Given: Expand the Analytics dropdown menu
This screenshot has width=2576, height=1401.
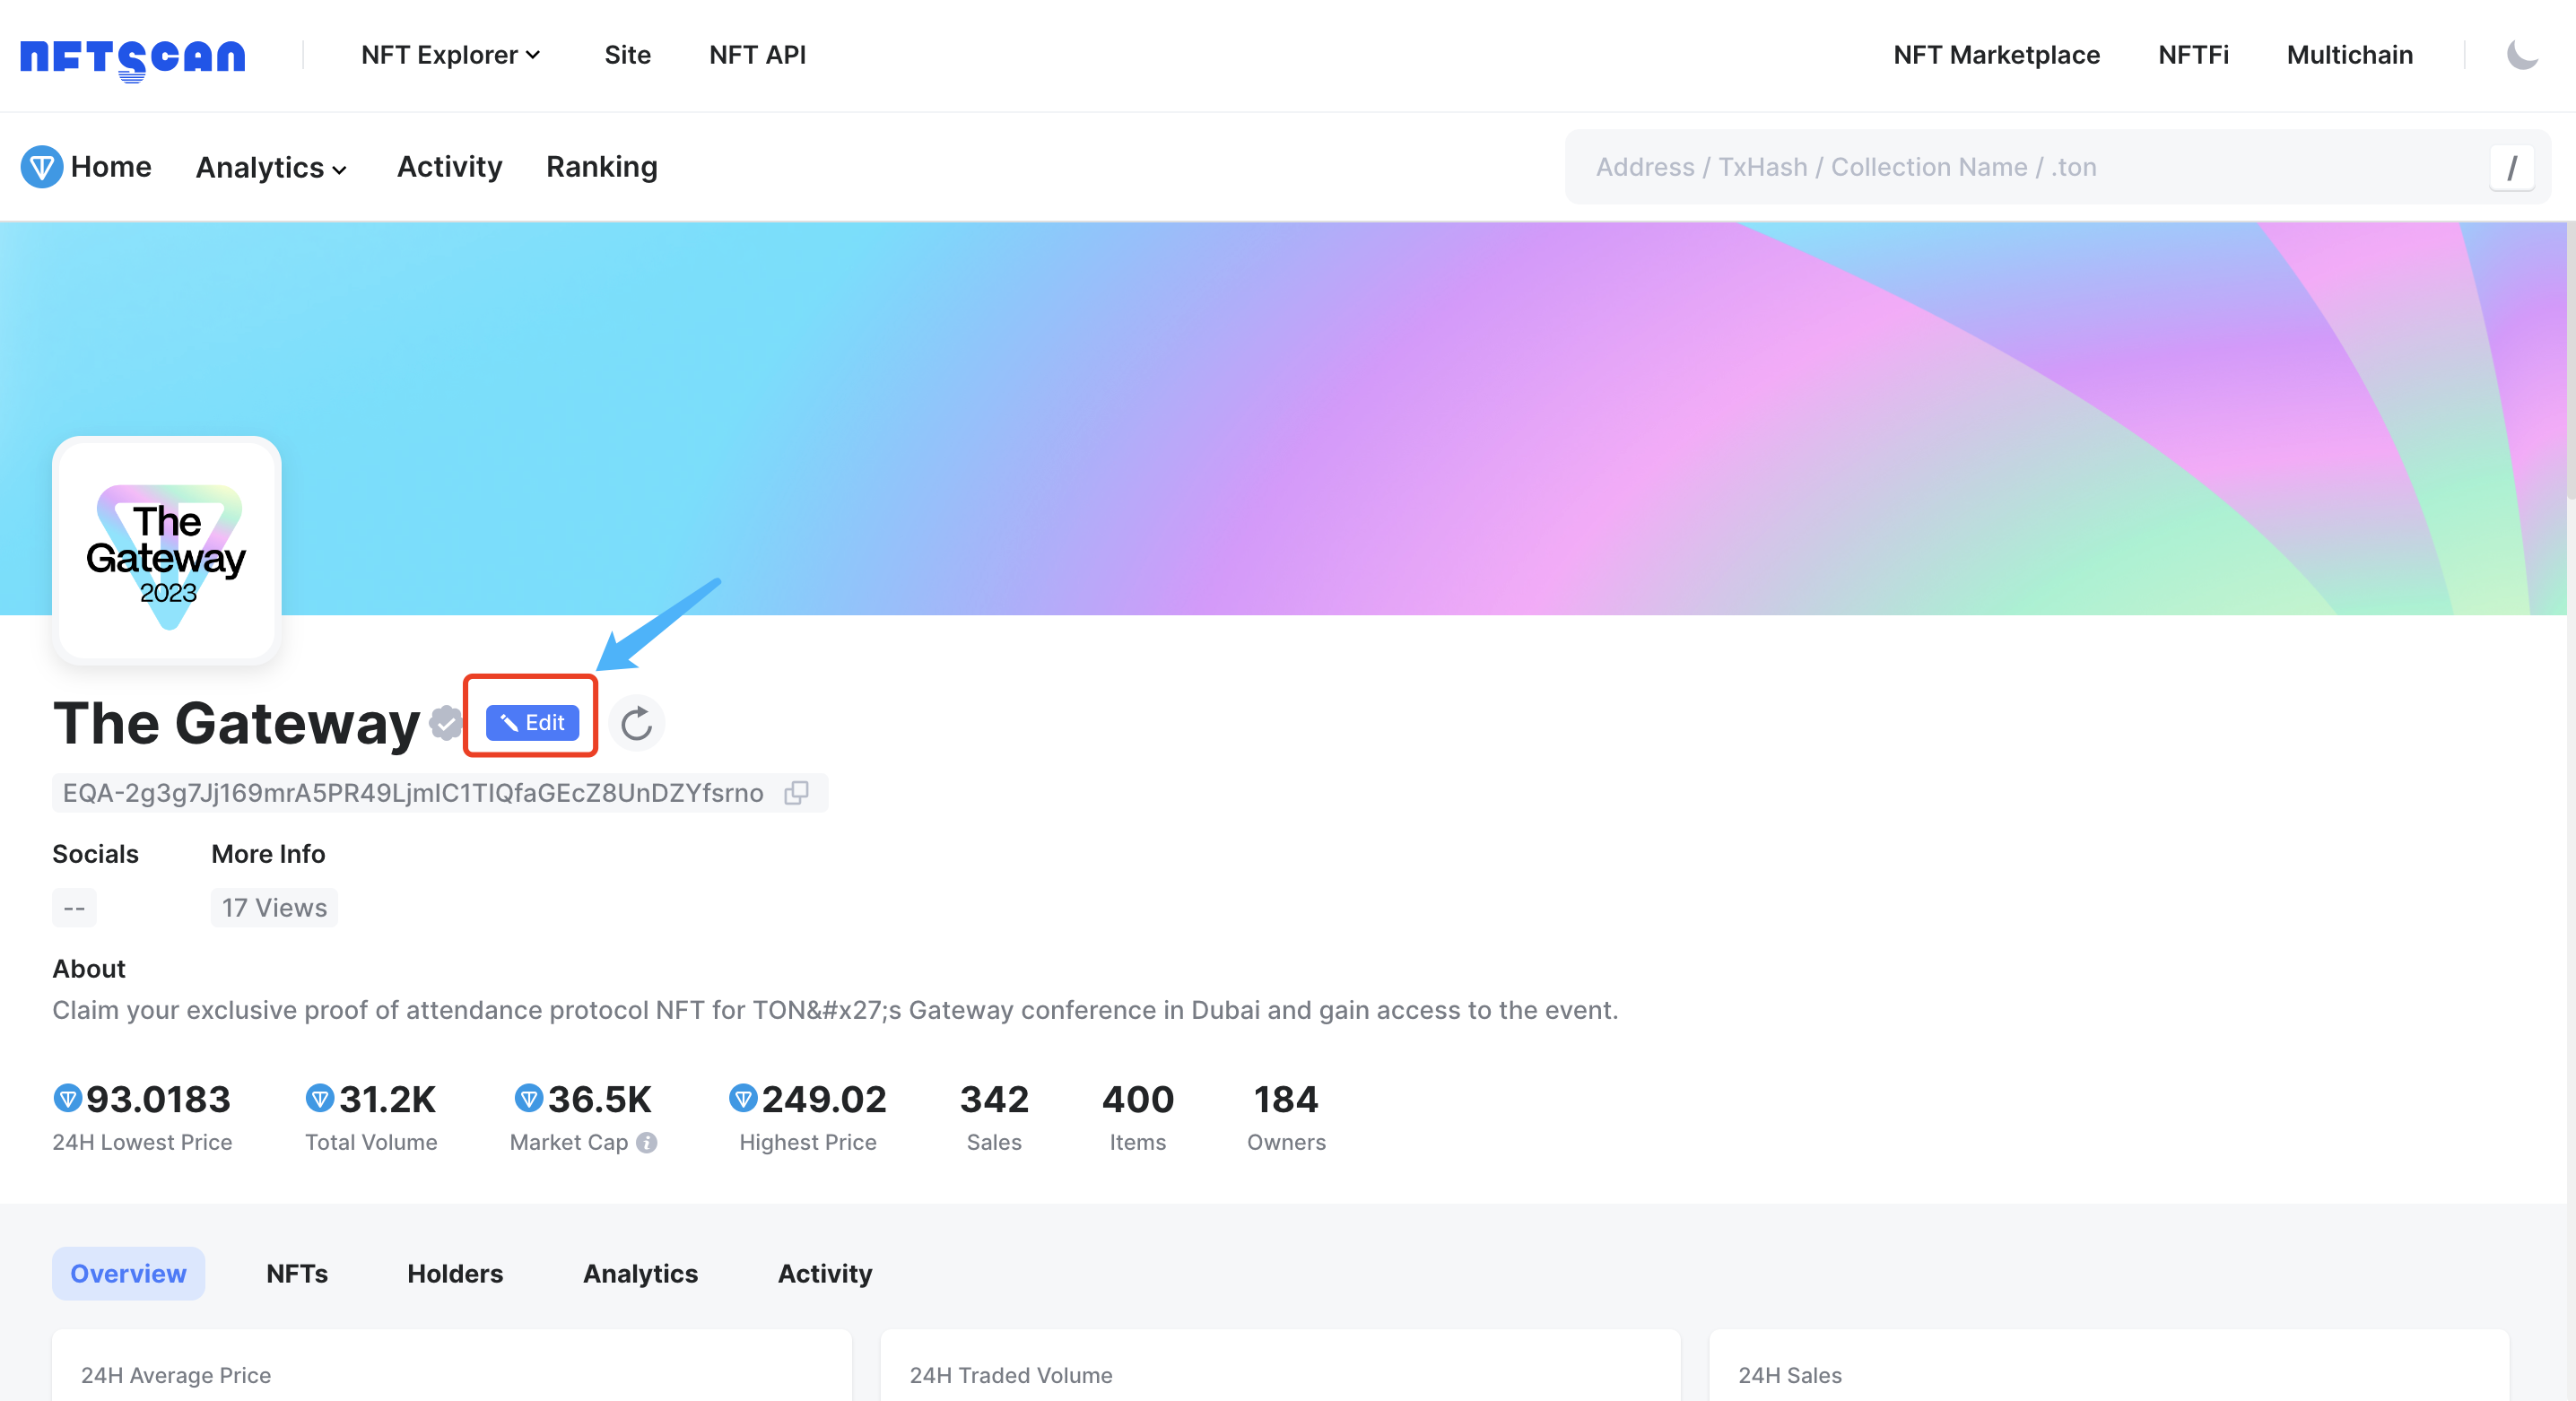Looking at the screenshot, I should pyautogui.click(x=271, y=167).
